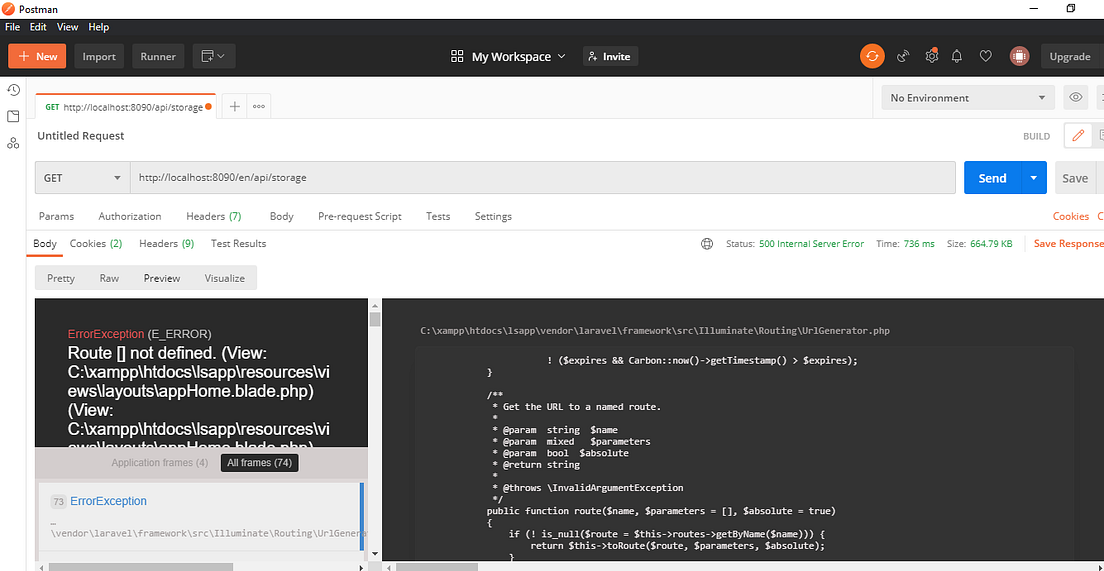Click the left pane scrollbar up arrow

375,304
